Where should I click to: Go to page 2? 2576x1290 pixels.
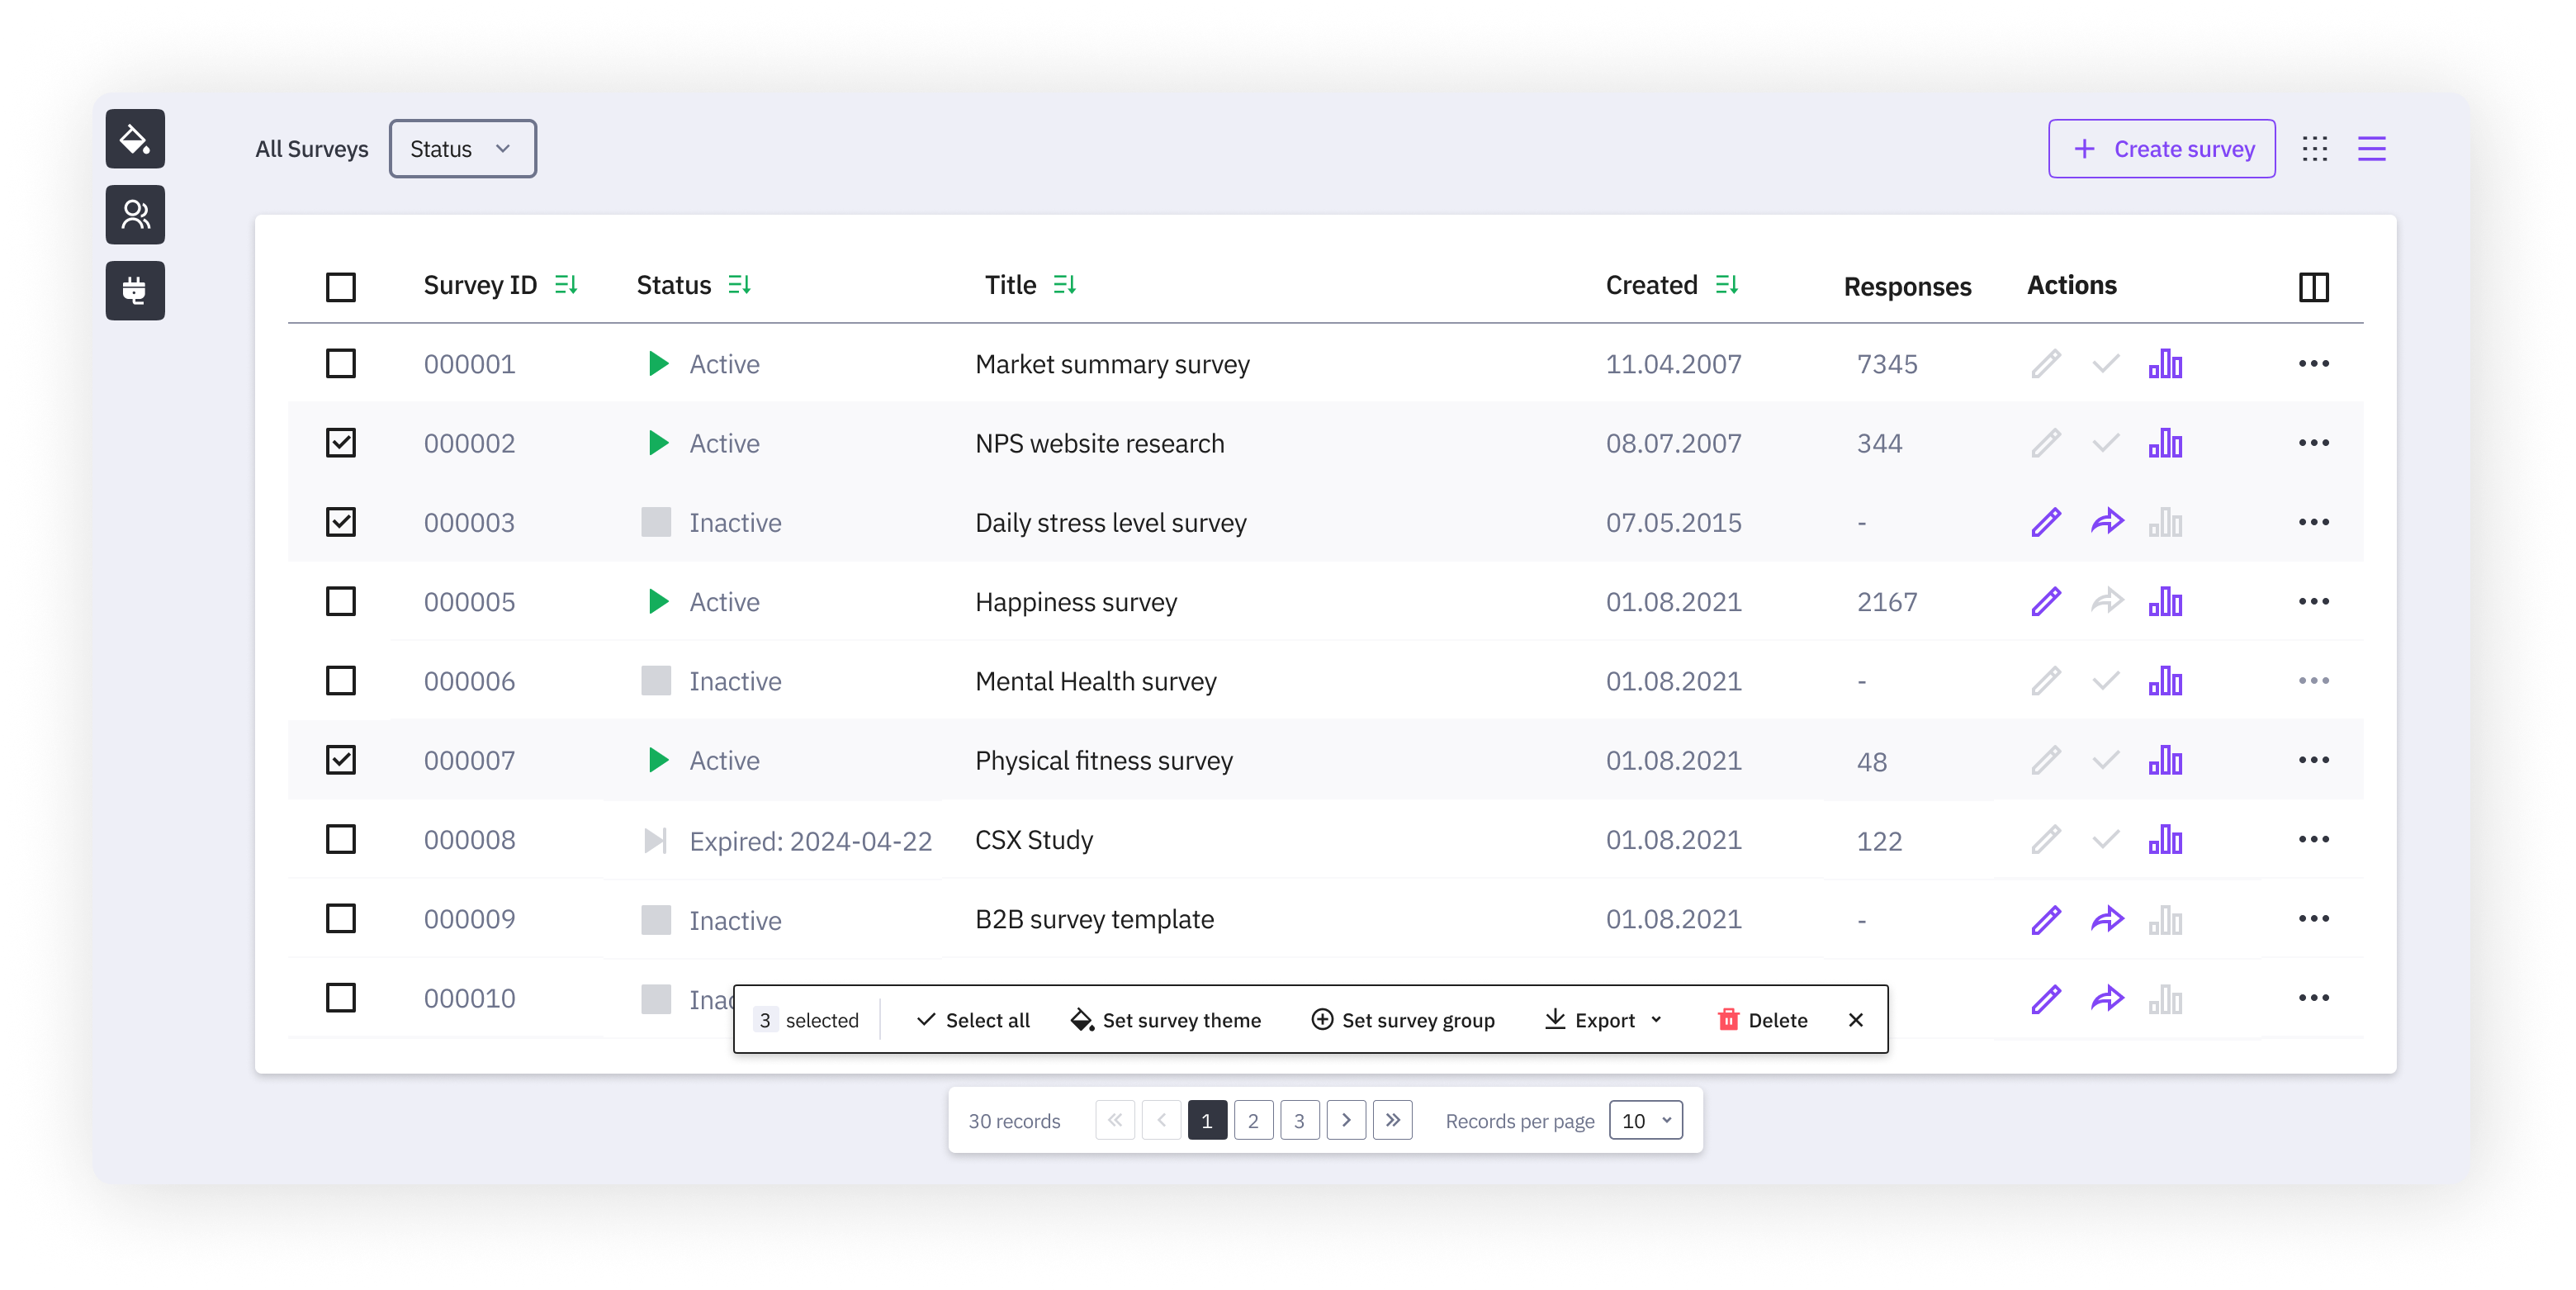[x=1253, y=1121]
